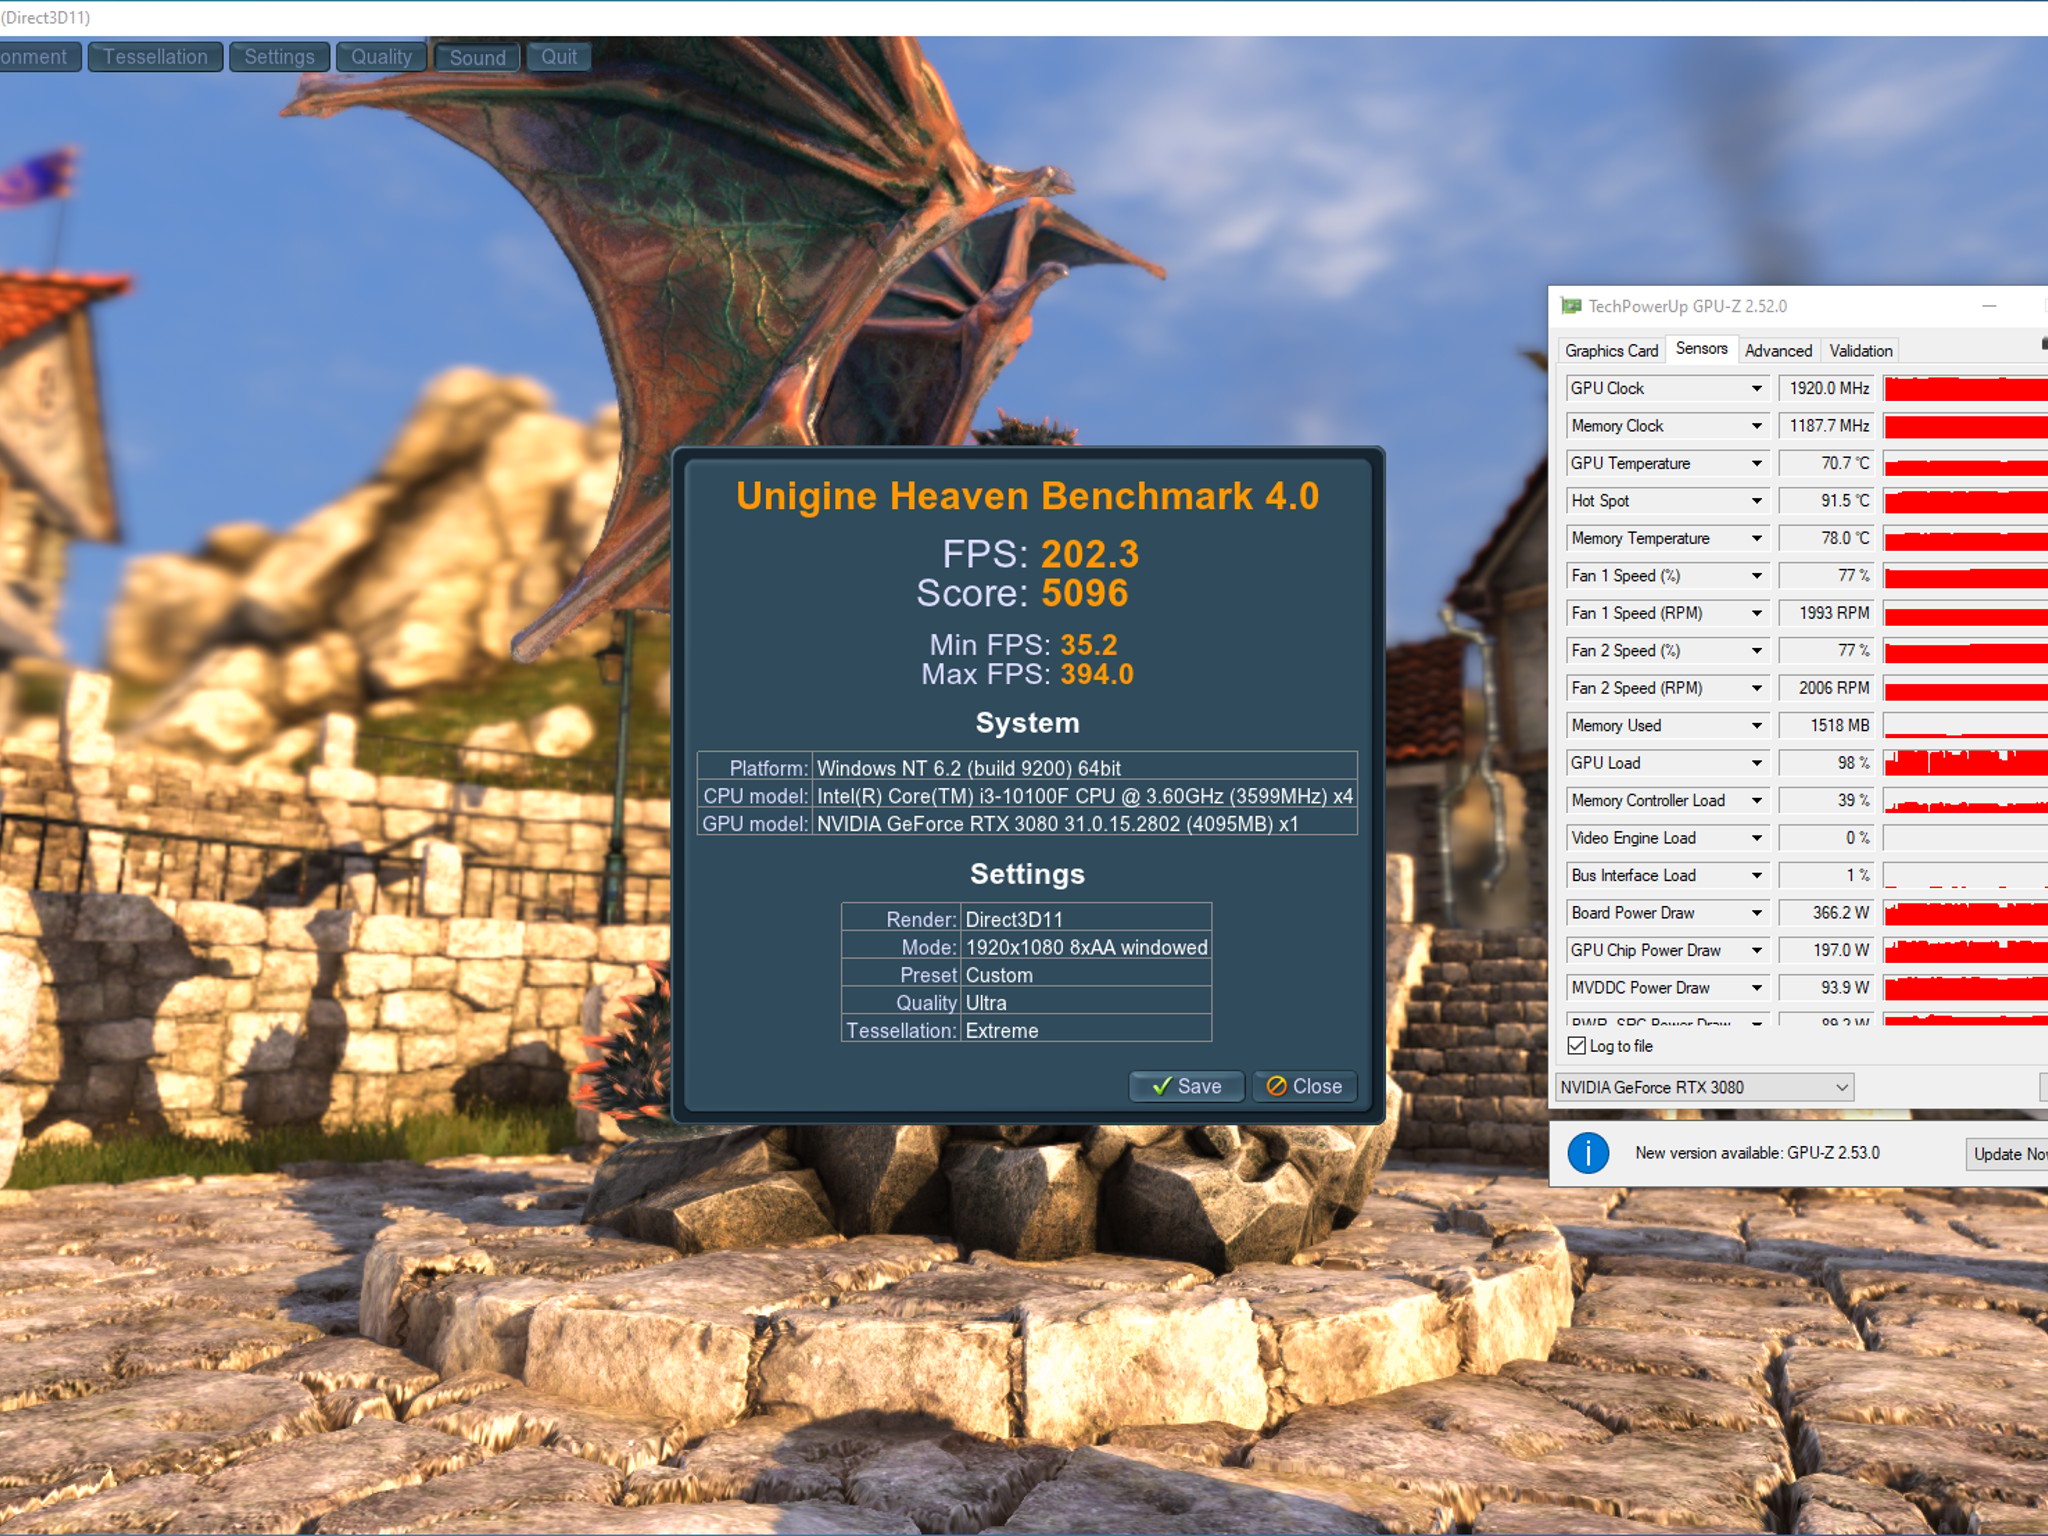
Task: Click the Preset Custom setting cell
Action: pyautogui.click(x=1087, y=975)
